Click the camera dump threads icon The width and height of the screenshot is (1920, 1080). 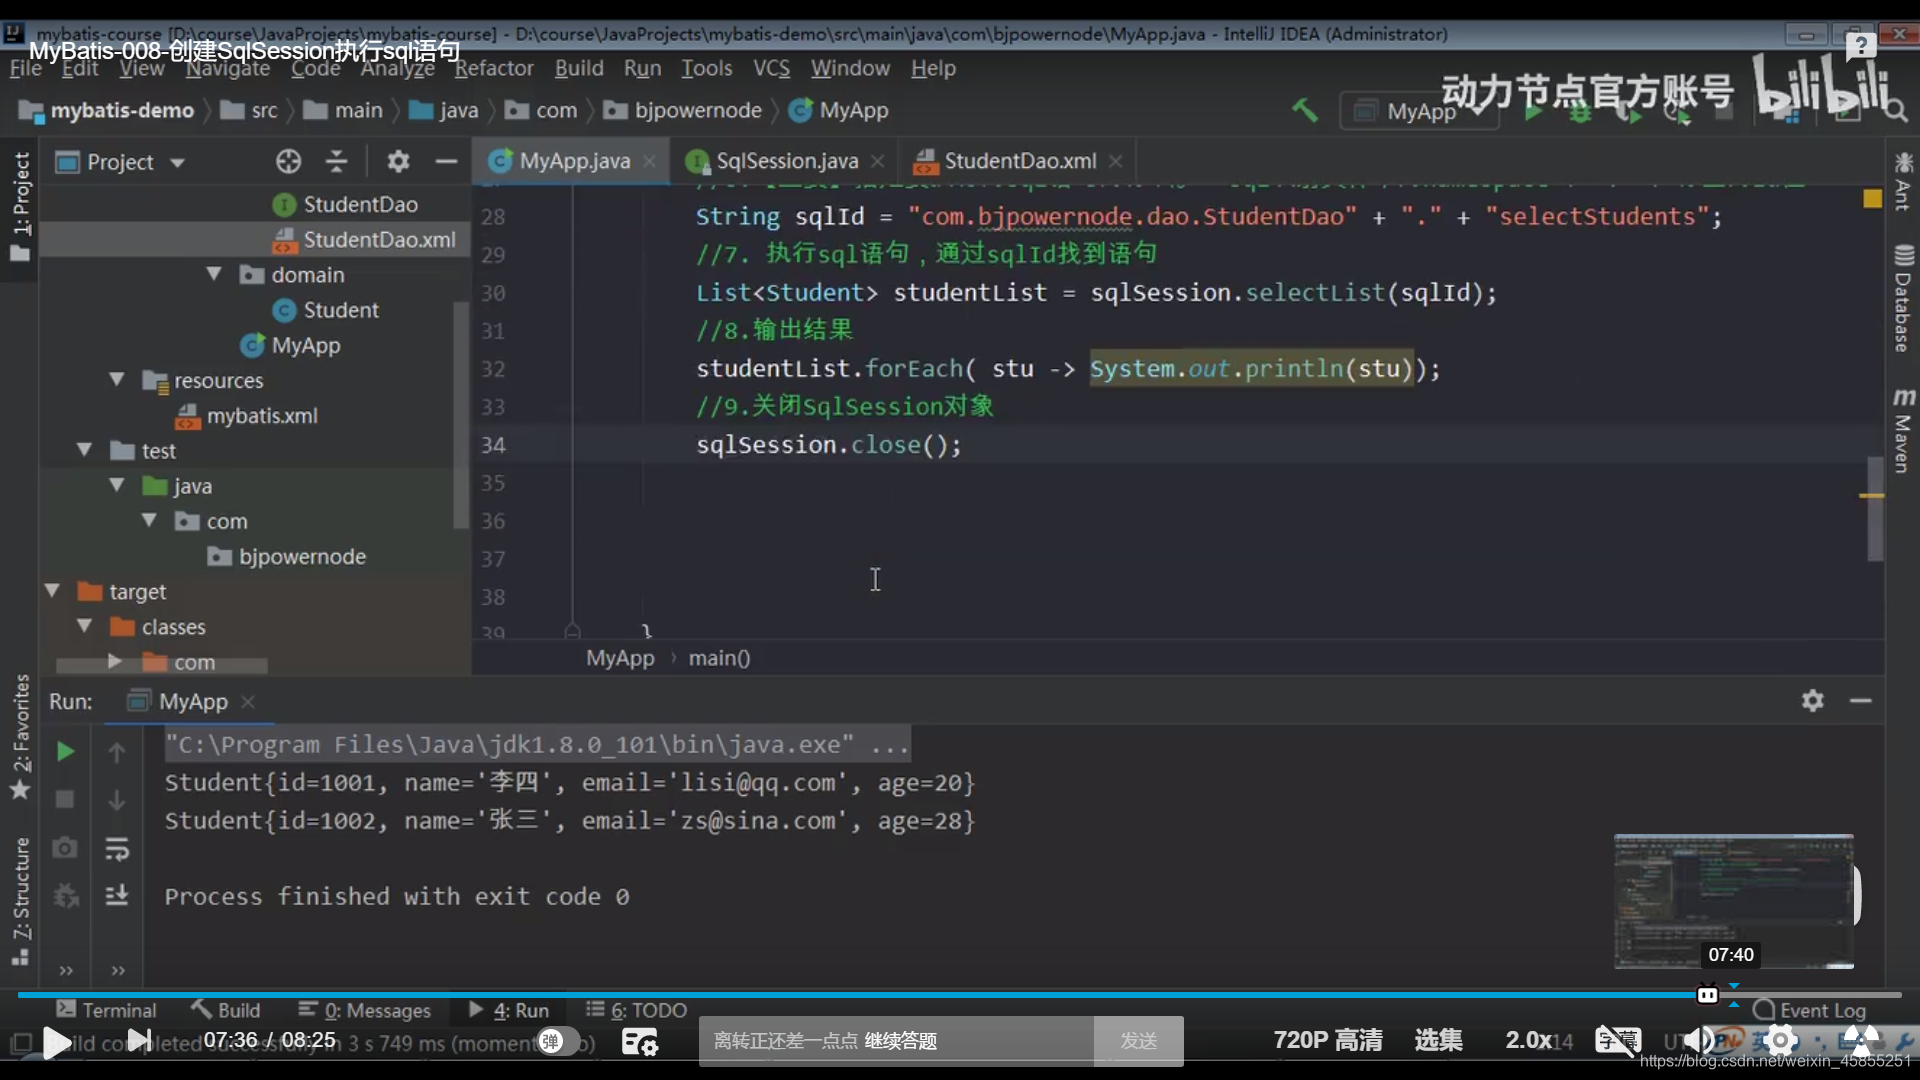(x=65, y=848)
